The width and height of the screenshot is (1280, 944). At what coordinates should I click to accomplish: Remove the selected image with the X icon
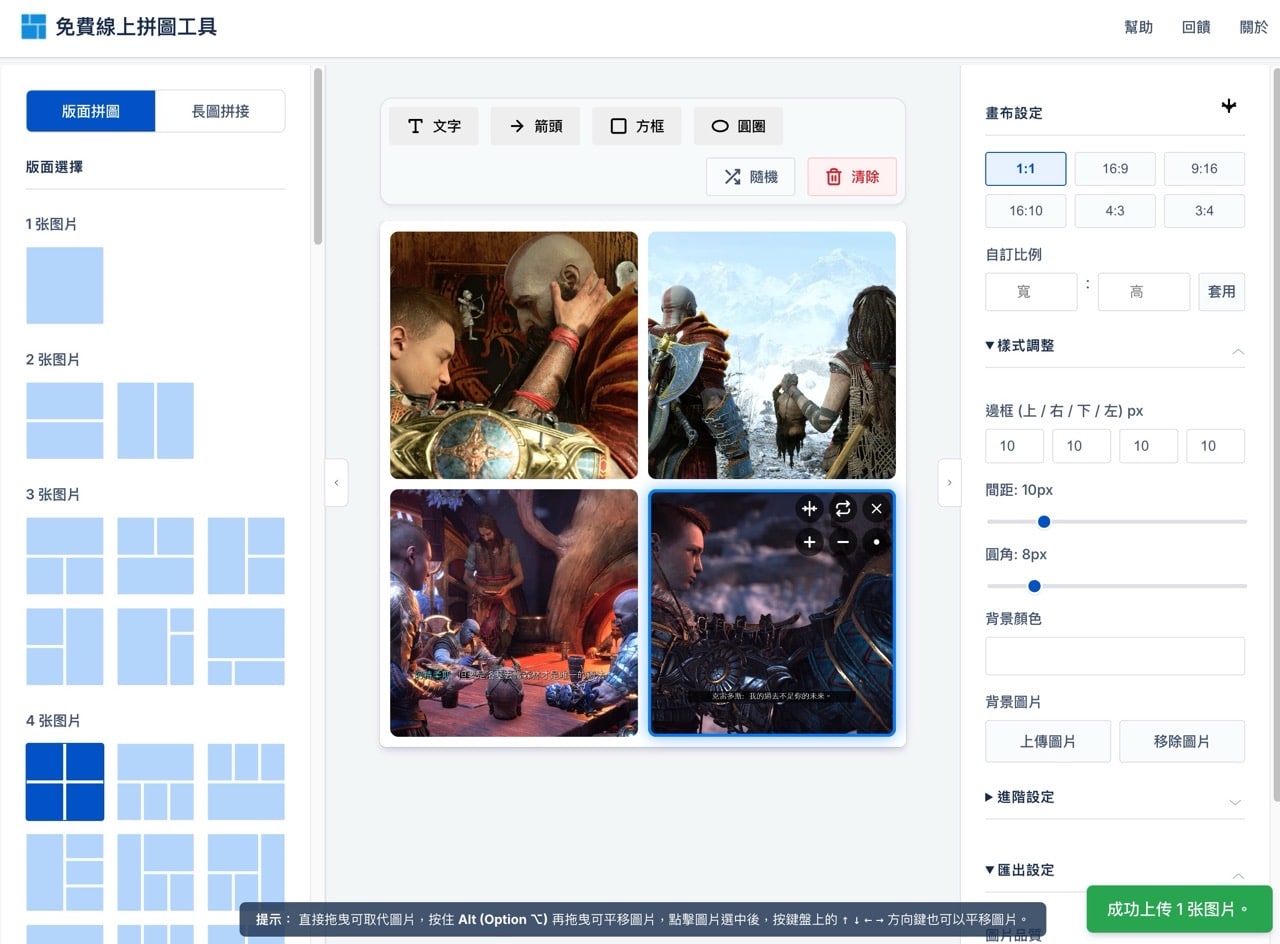[x=877, y=509]
